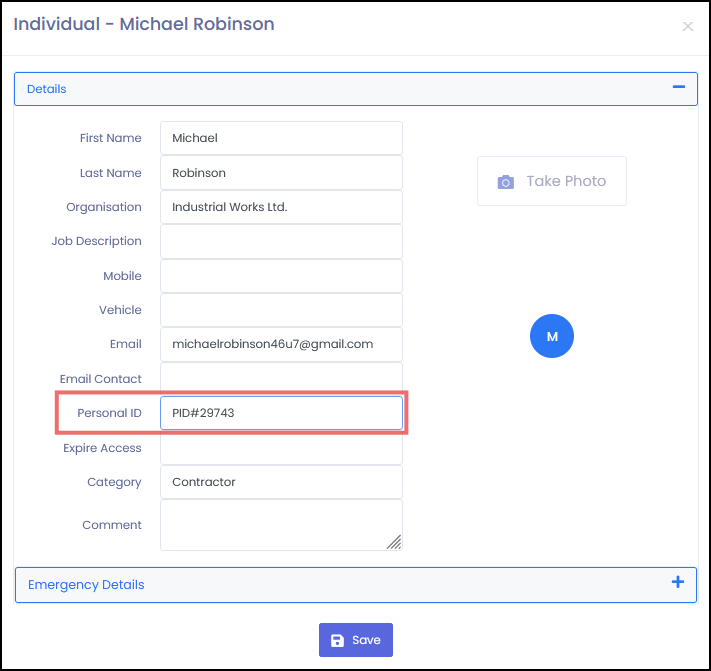Click the empty Job Description field

281,241
